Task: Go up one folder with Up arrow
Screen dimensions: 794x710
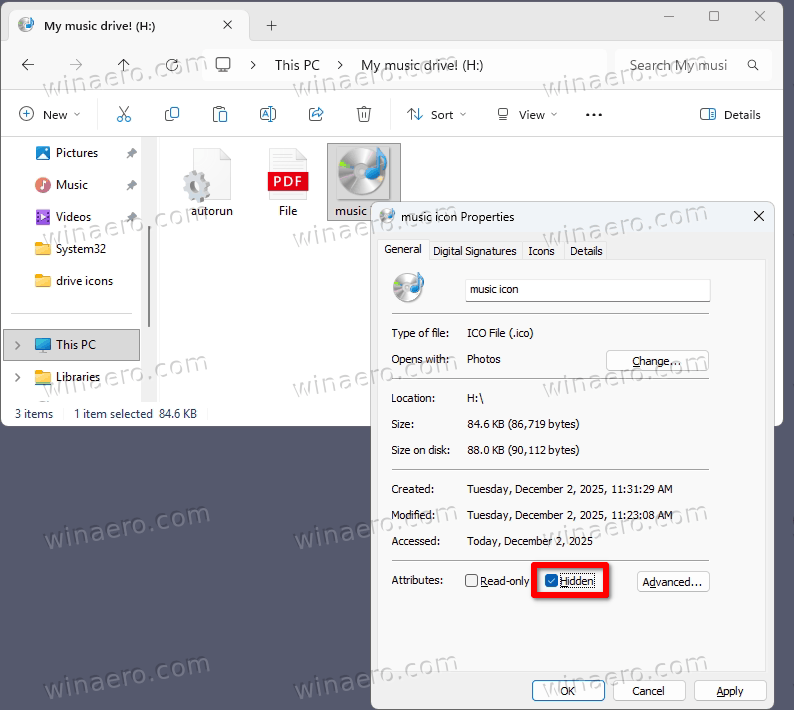Action: tap(124, 65)
